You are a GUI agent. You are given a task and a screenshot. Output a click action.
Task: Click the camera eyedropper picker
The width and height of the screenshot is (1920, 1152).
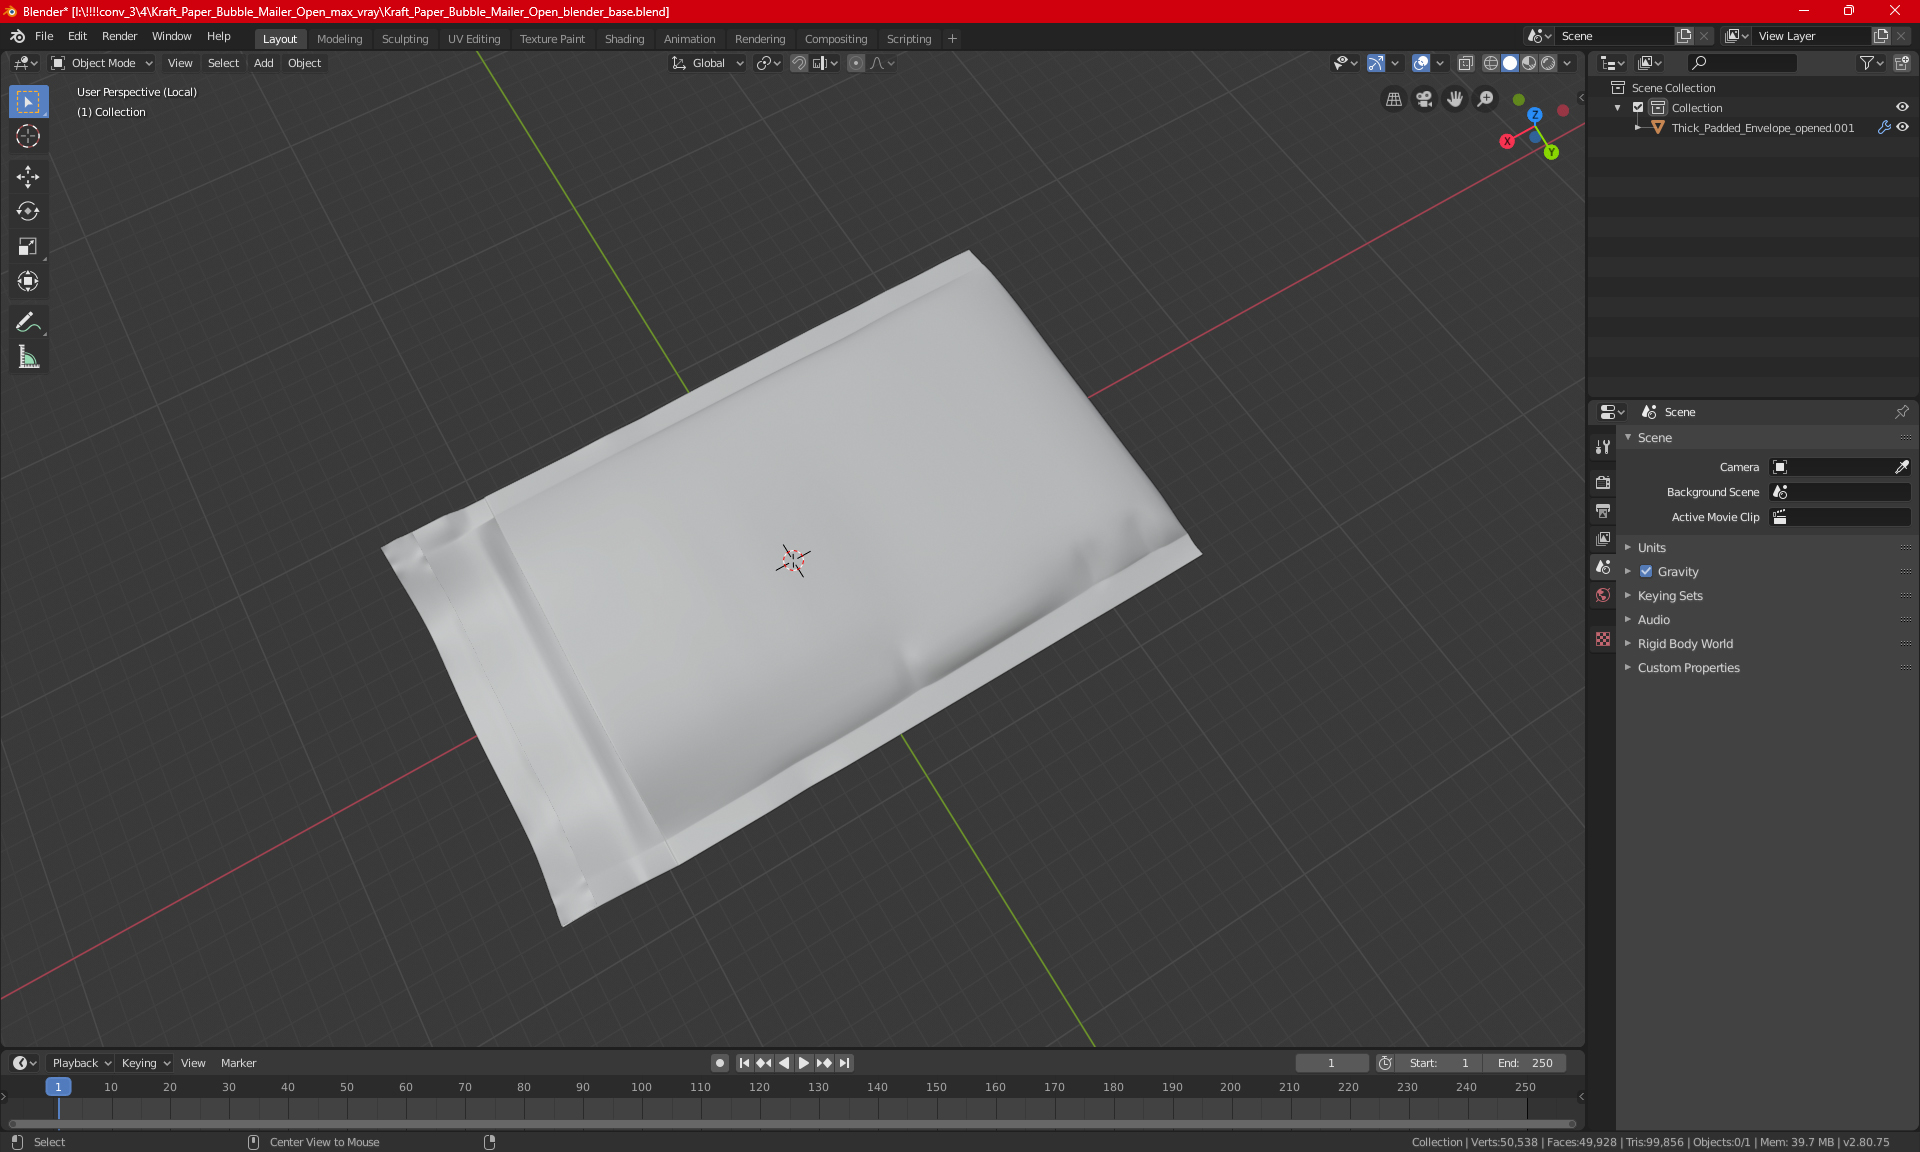coord(1901,467)
